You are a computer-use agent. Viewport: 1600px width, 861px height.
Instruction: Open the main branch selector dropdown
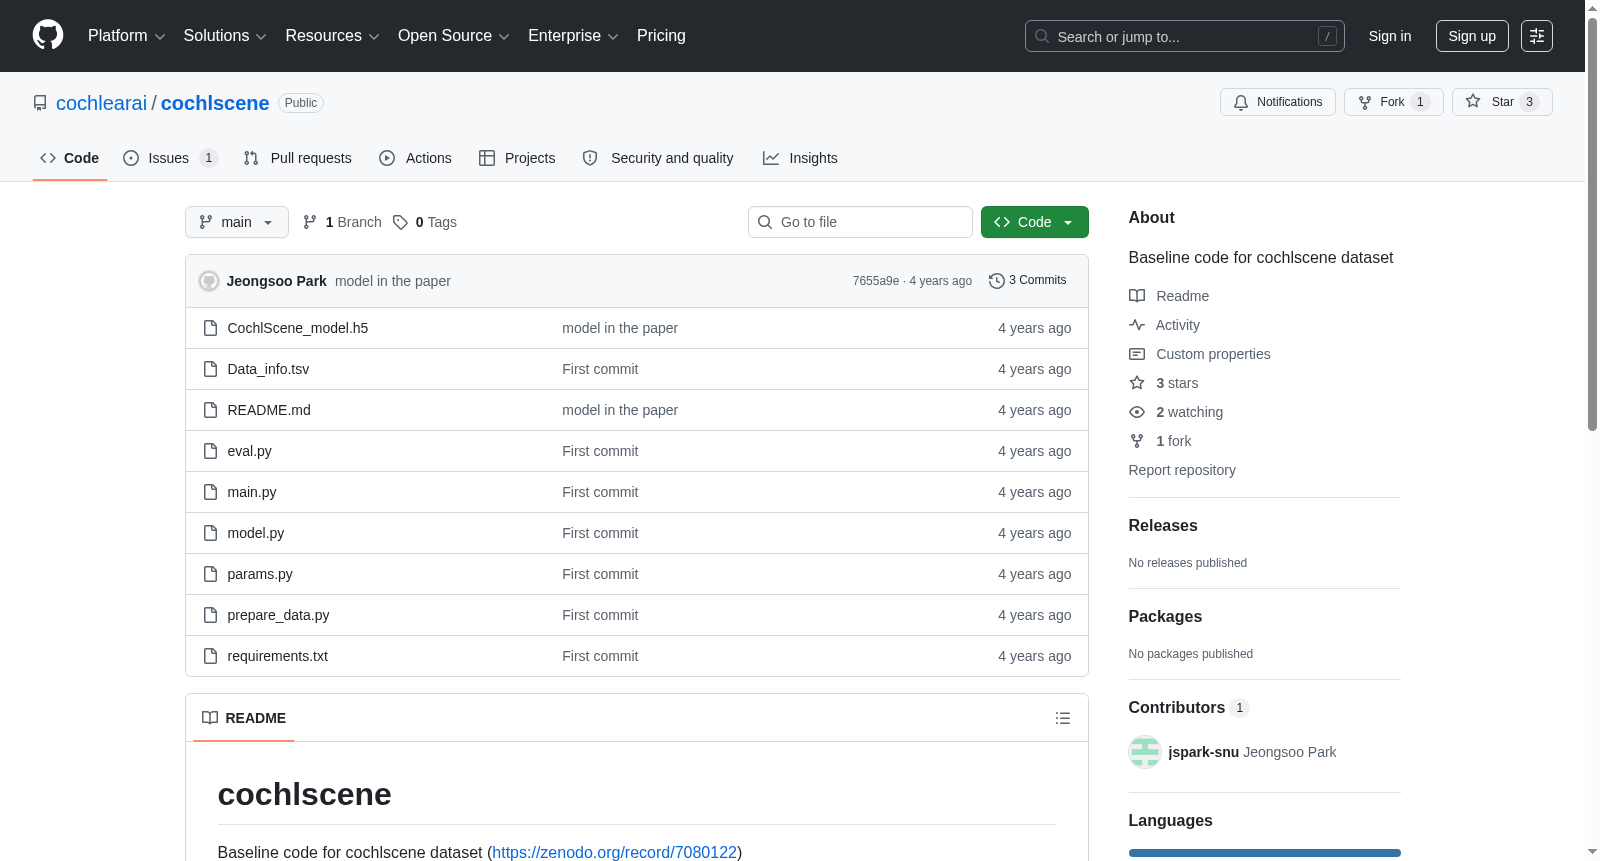pyautogui.click(x=237, y=222)
